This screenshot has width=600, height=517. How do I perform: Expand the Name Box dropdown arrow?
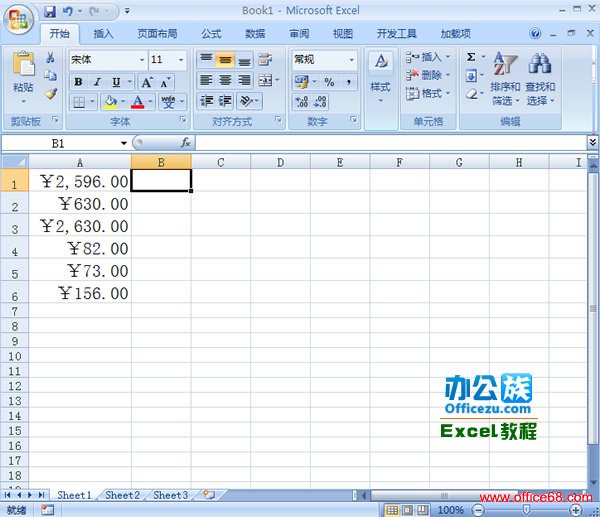click(124, 143)
